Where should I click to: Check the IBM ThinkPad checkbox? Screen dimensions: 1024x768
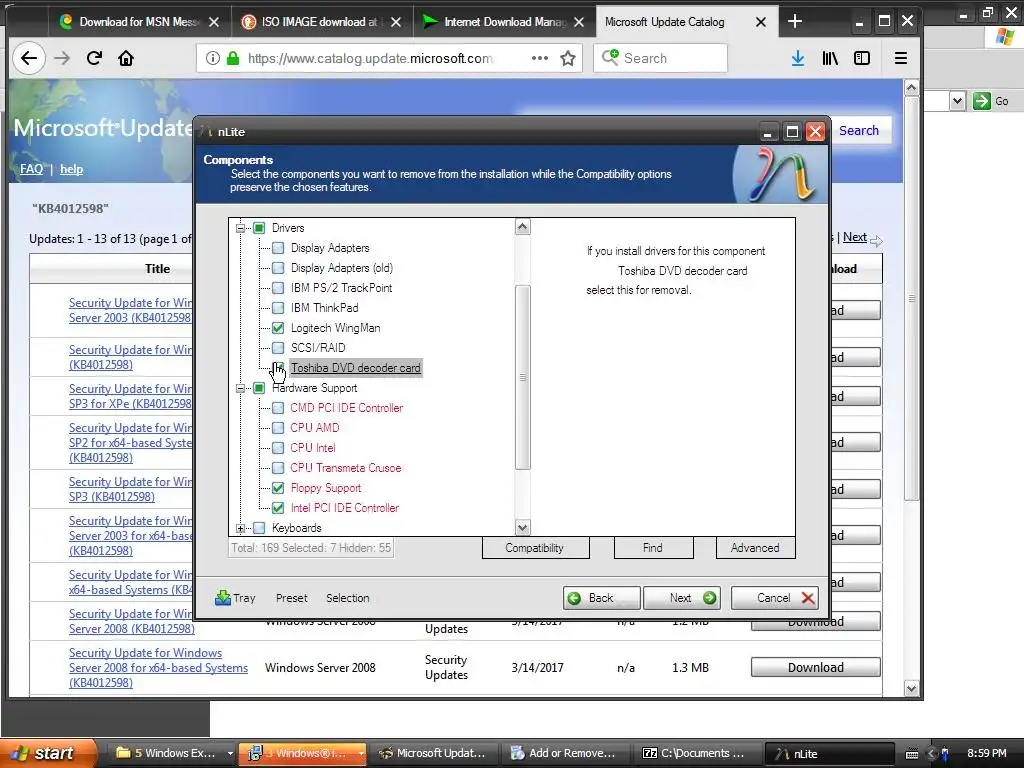click(x=278, y=308)
